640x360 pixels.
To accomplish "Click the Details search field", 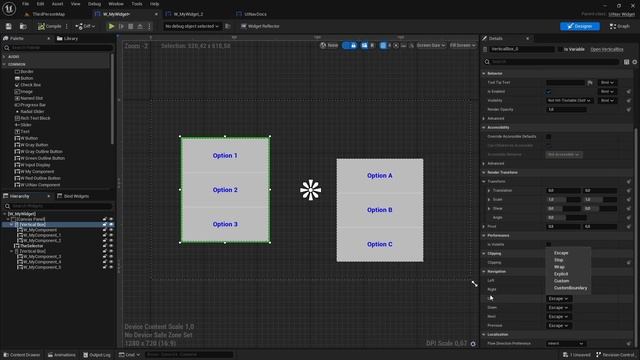I will pyautogui.click(x=551, y=62).
